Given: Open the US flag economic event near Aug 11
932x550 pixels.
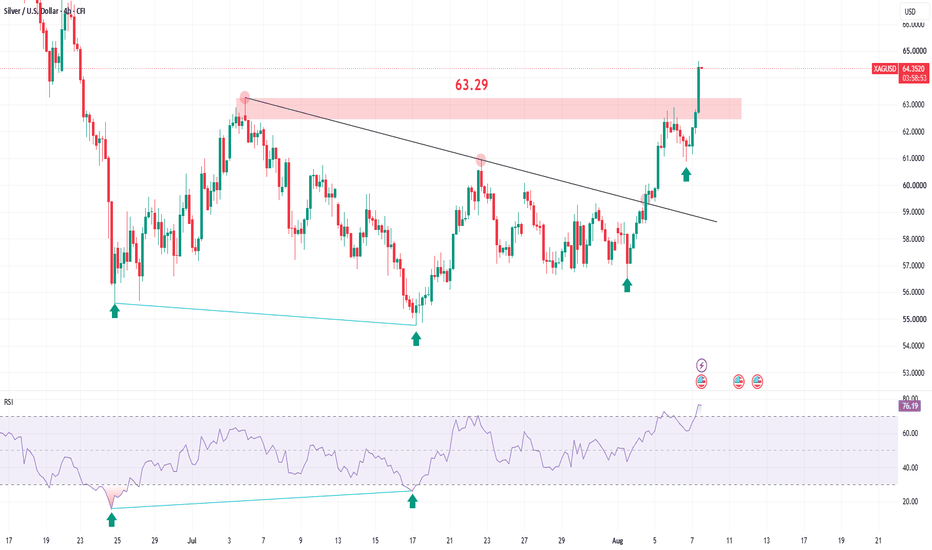Looking at the screenshot, I should pyautogui.click(x=738, y=382).
